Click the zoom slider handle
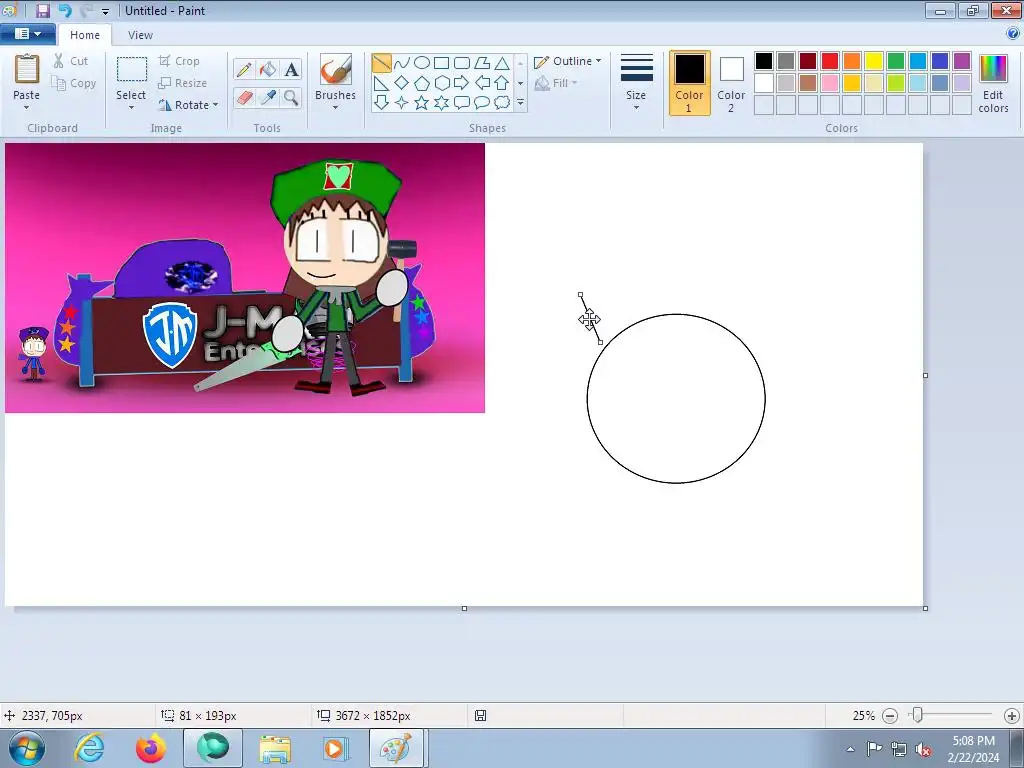 (918, 716)
